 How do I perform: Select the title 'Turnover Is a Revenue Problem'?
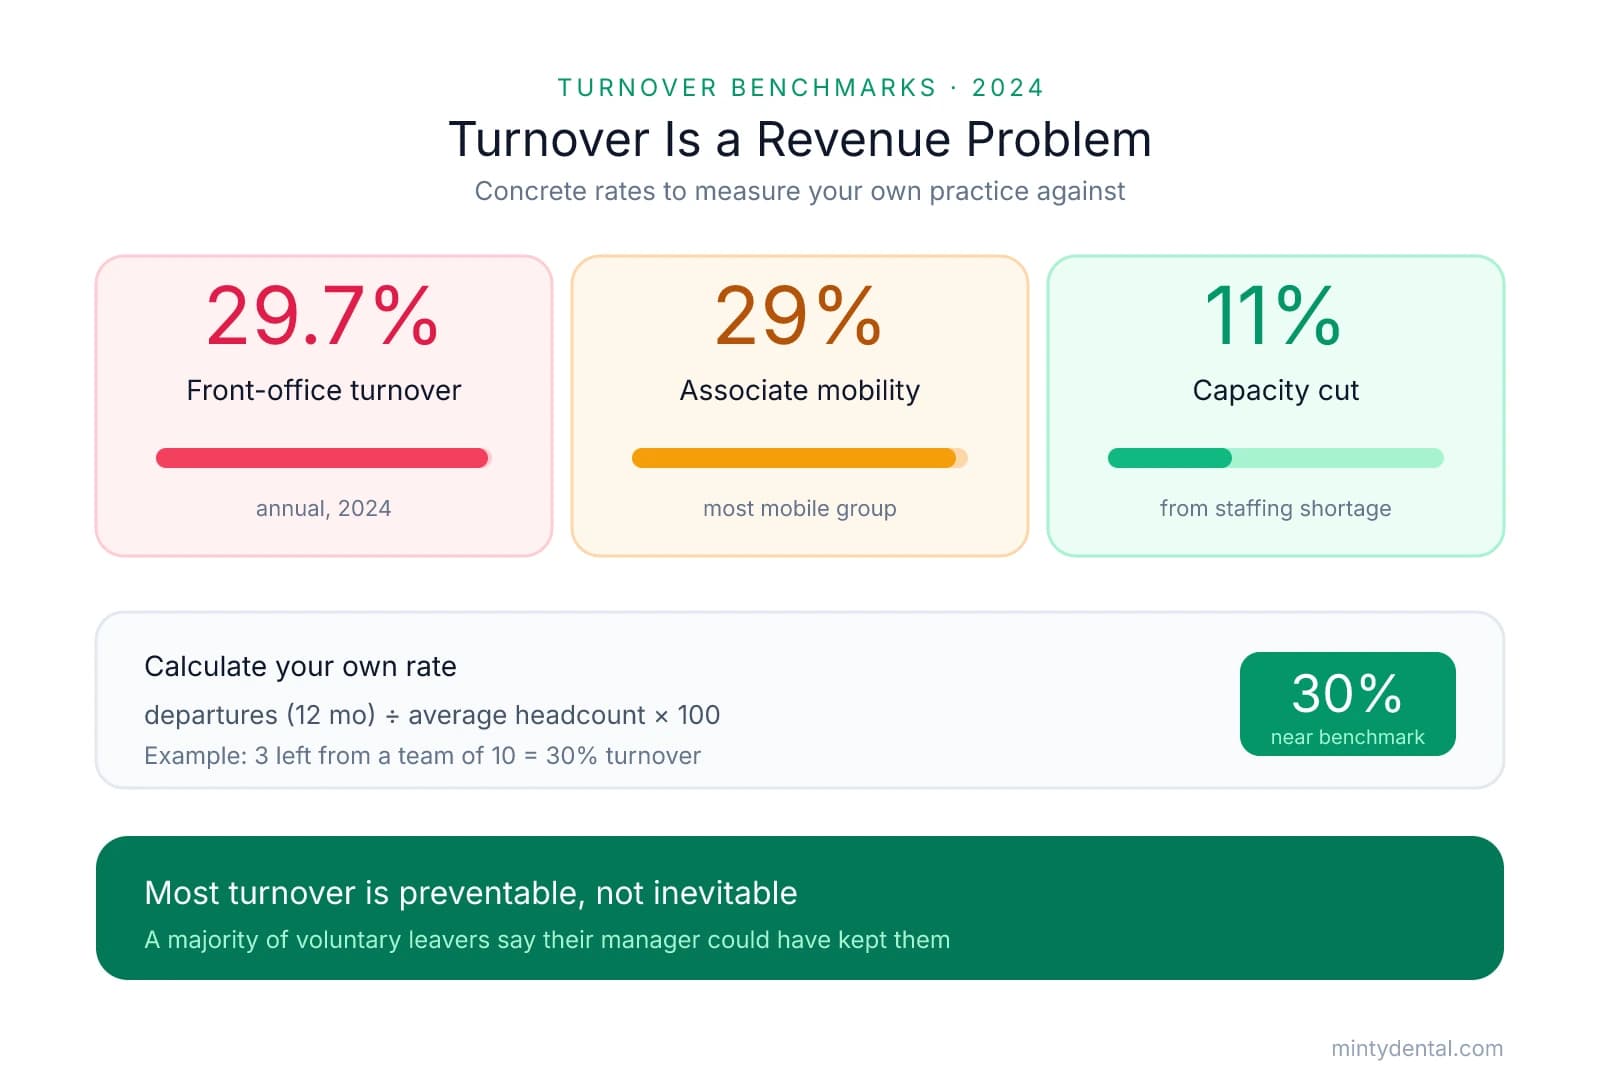pyautogui.click(x=800, y=139)
